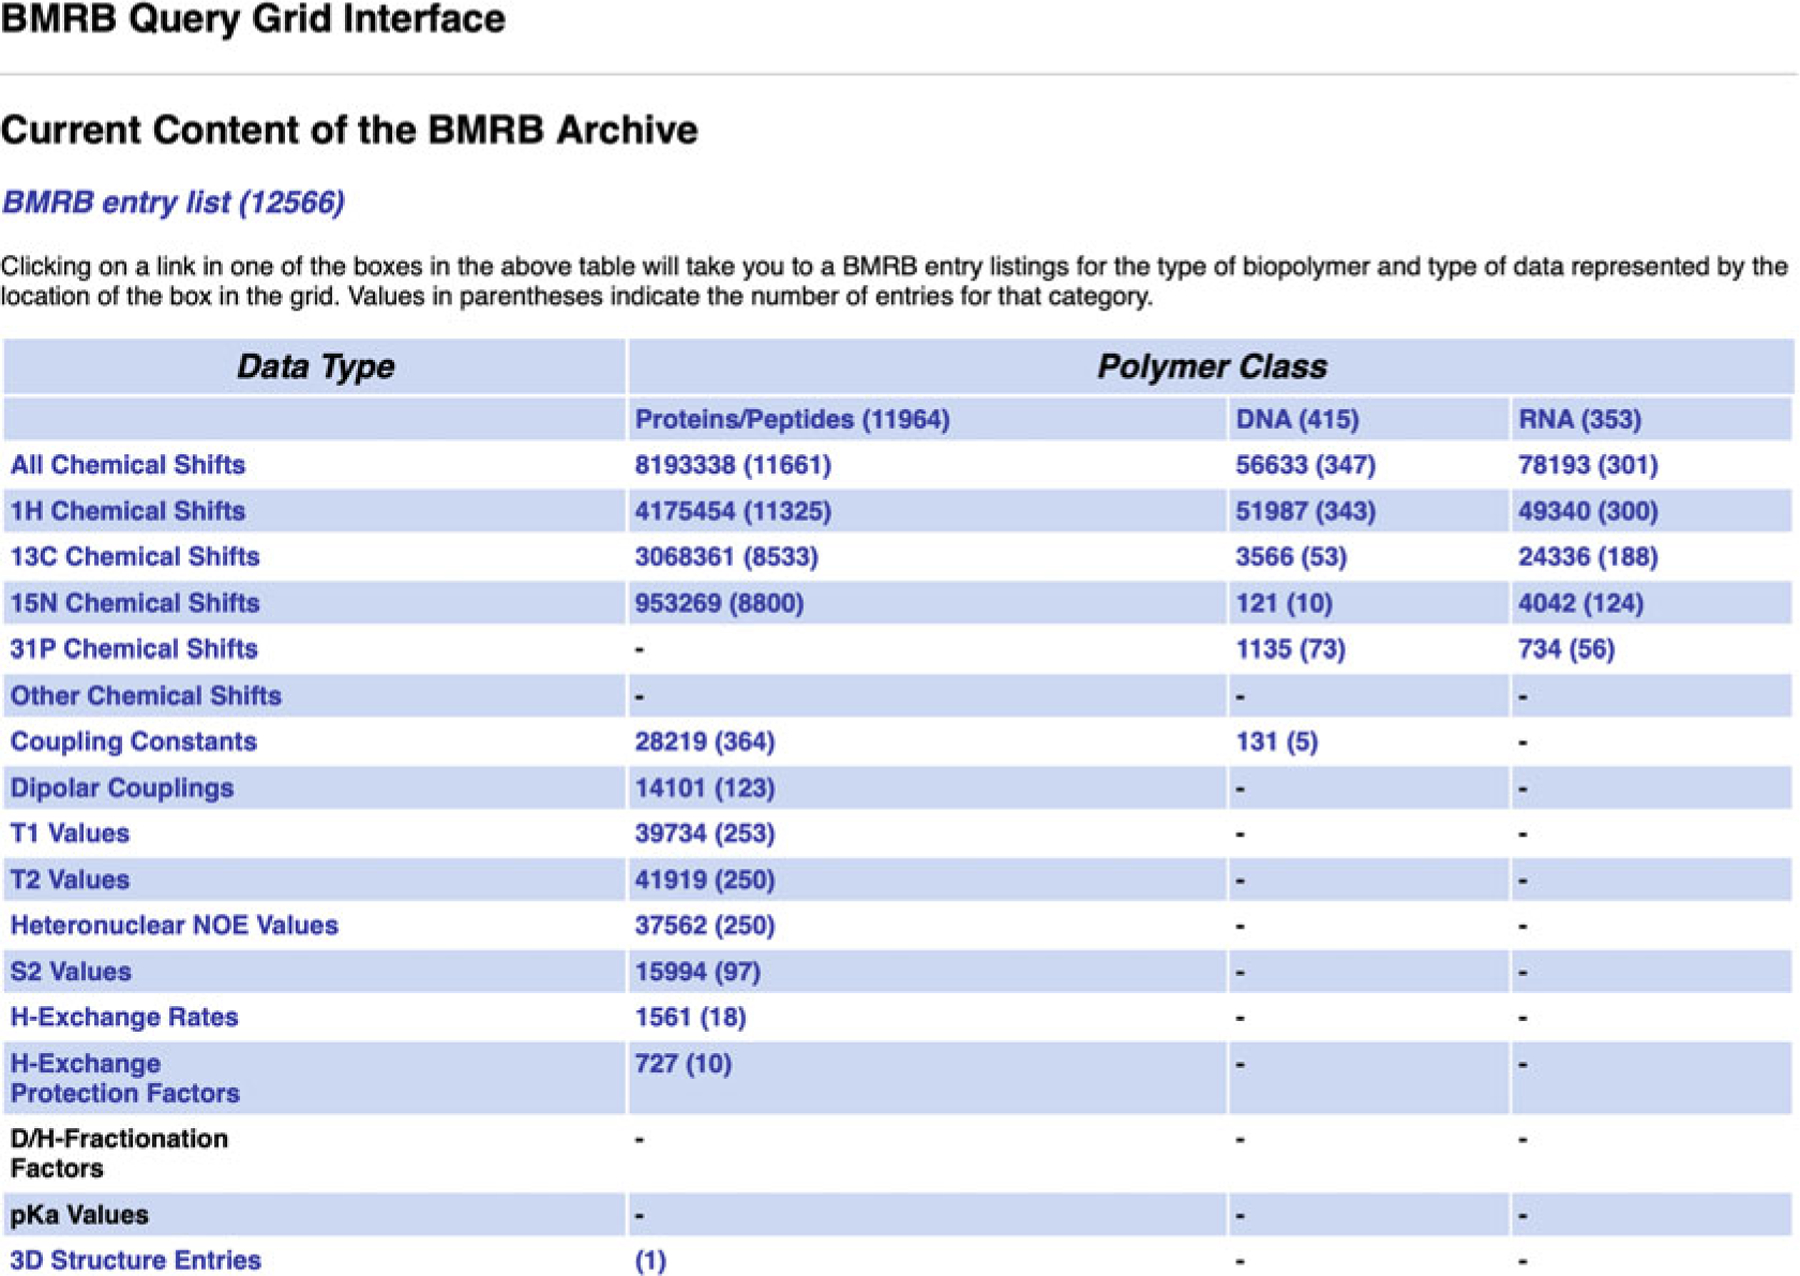View protein 1H shifts 4175454 (11325)

point(733,511)
